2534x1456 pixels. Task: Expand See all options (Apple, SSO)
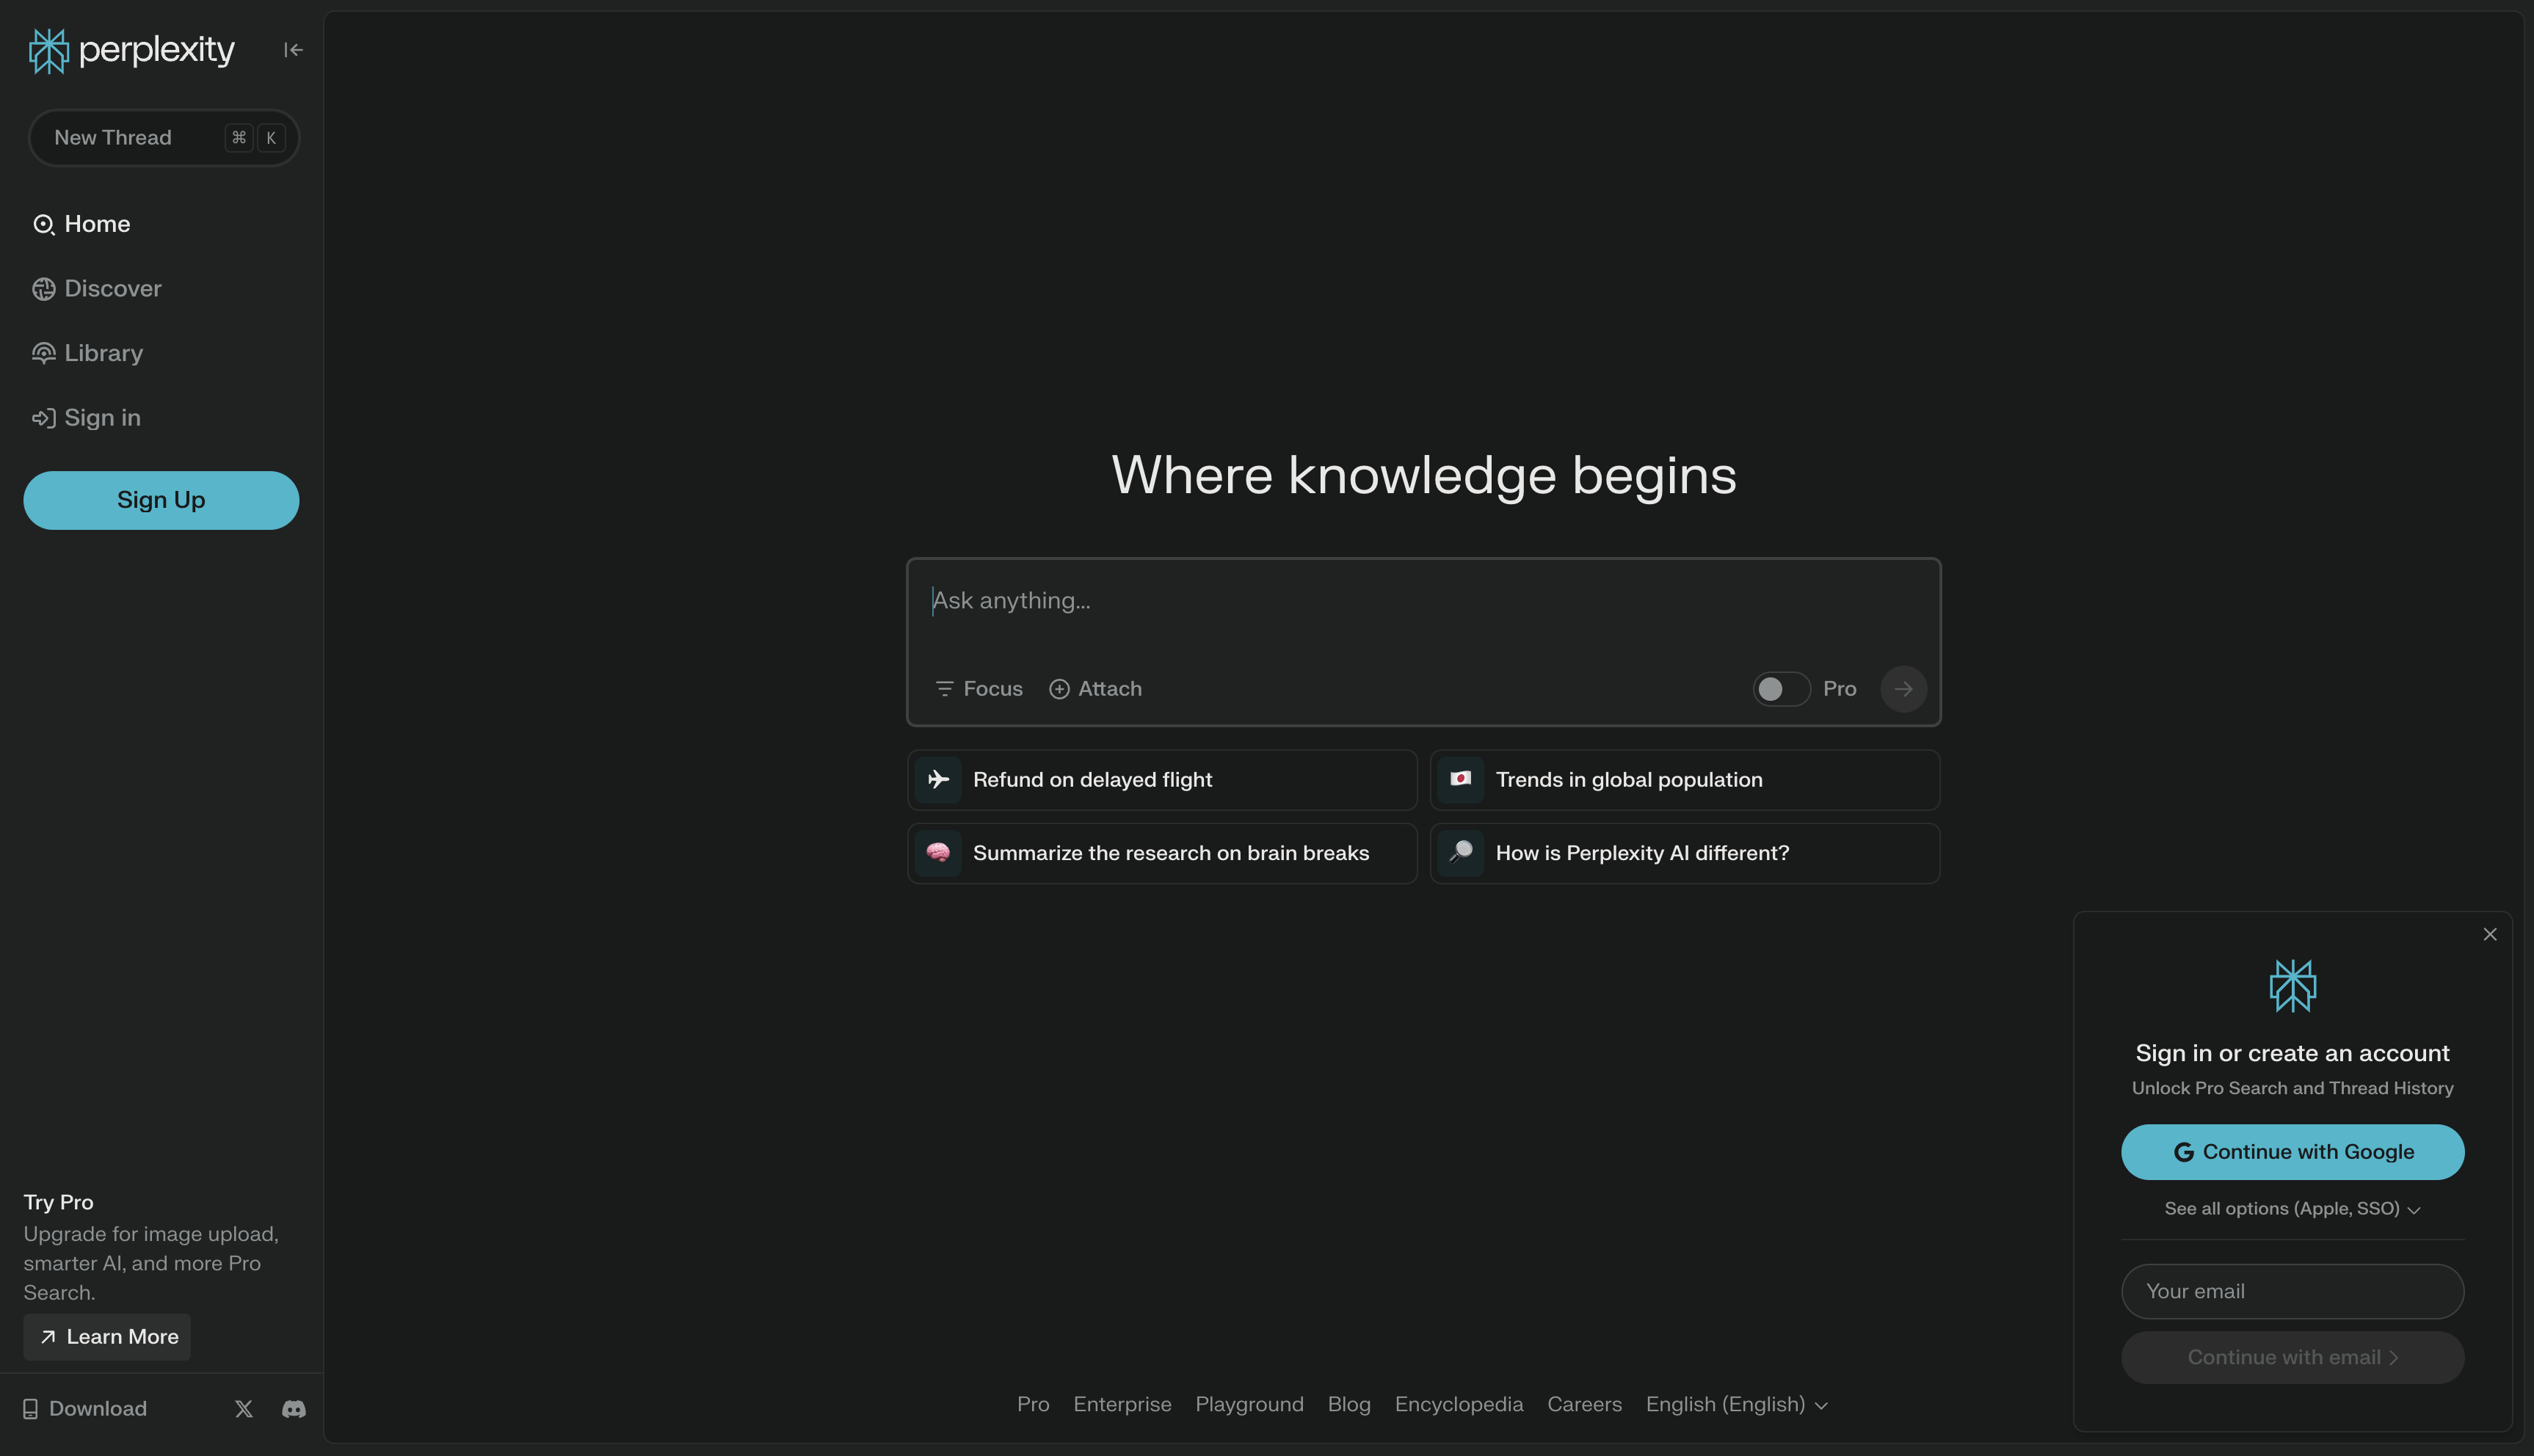(x=2292, y=1208)
